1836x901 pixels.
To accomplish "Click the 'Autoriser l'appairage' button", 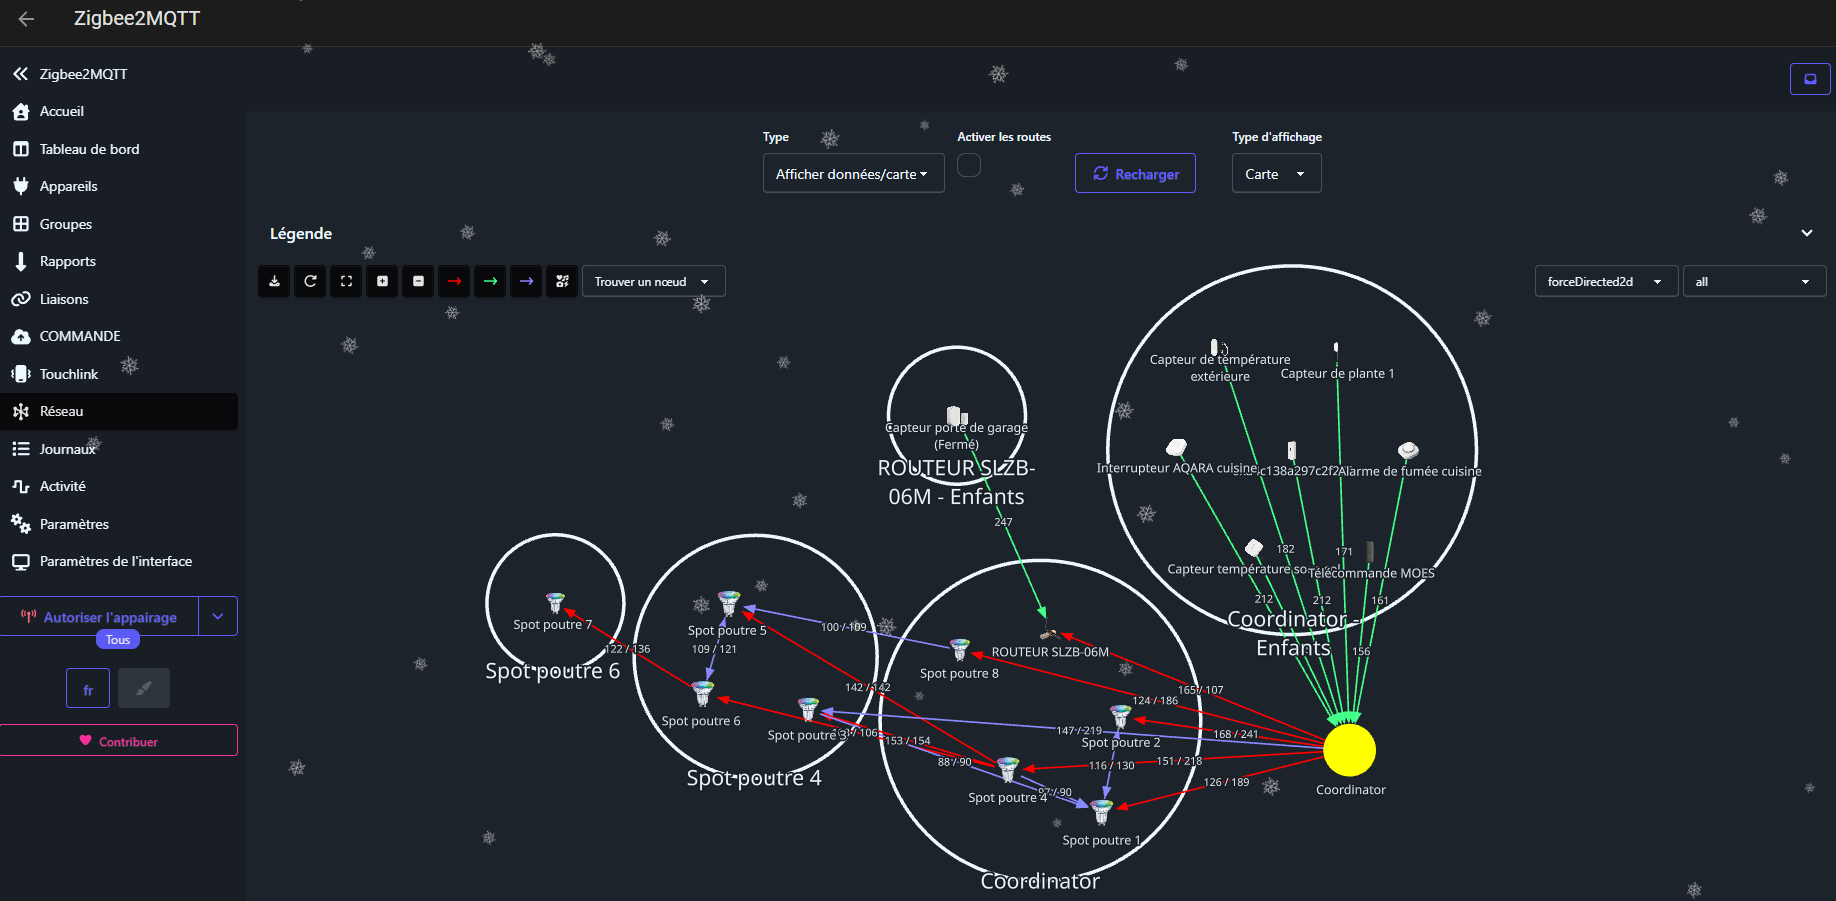I will click(100, 617).
